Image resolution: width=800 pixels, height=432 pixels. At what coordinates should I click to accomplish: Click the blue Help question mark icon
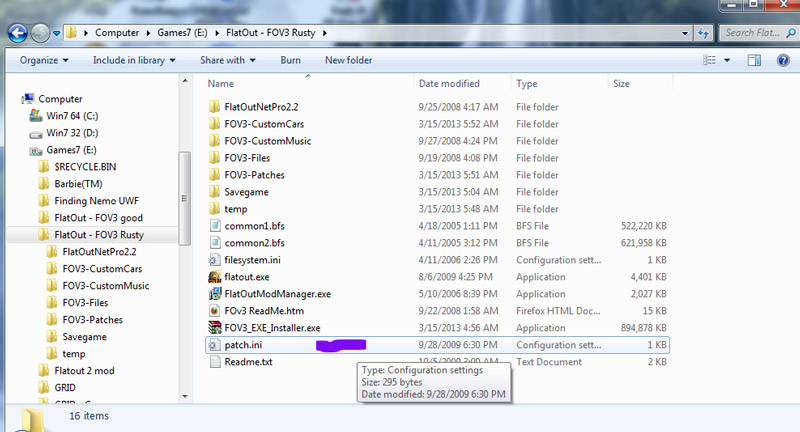click(x=783, y=60)
